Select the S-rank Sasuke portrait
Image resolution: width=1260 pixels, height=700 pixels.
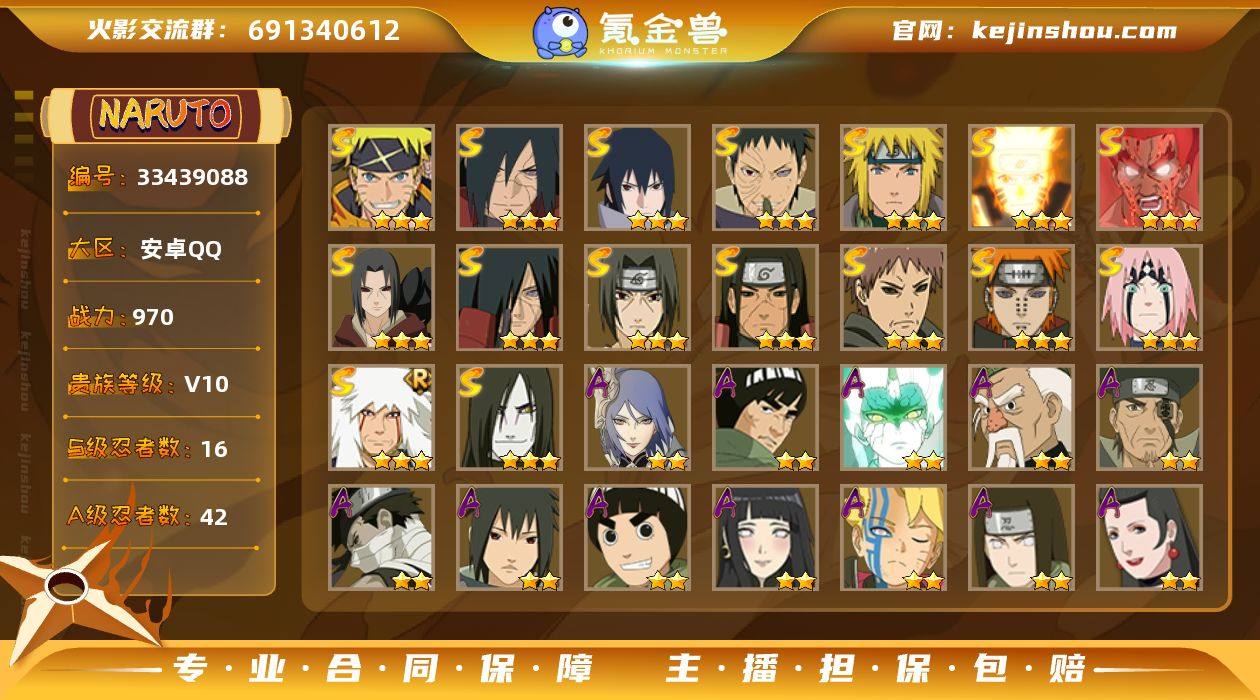coord(637,178)
